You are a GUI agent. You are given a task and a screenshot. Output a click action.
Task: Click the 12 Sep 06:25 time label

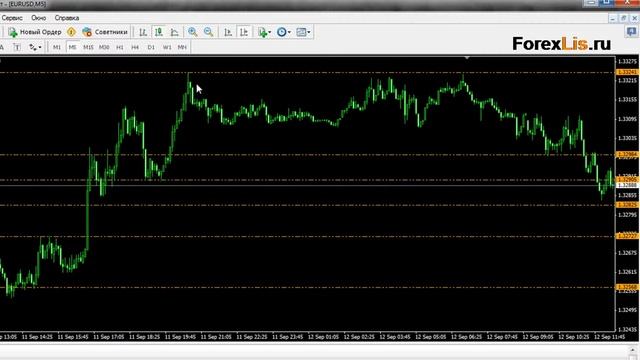(467, 337)
